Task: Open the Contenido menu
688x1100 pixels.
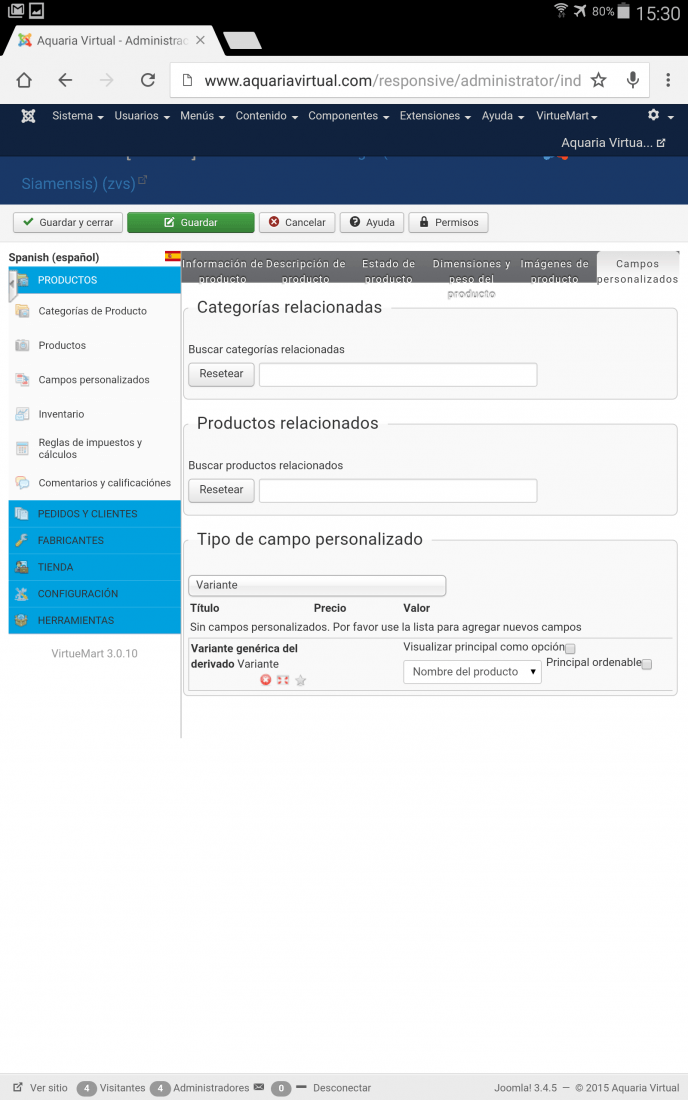Action: click(x=267, y=116)
